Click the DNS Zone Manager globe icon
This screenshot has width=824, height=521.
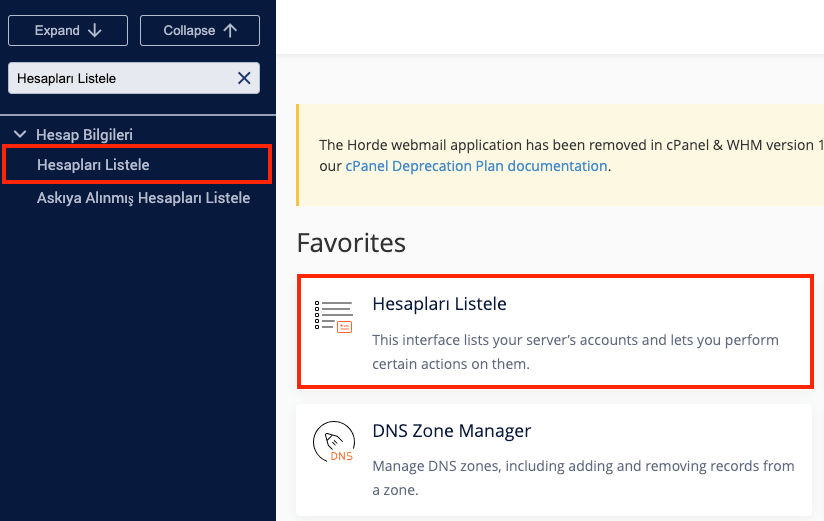click(x=333, y=442)
